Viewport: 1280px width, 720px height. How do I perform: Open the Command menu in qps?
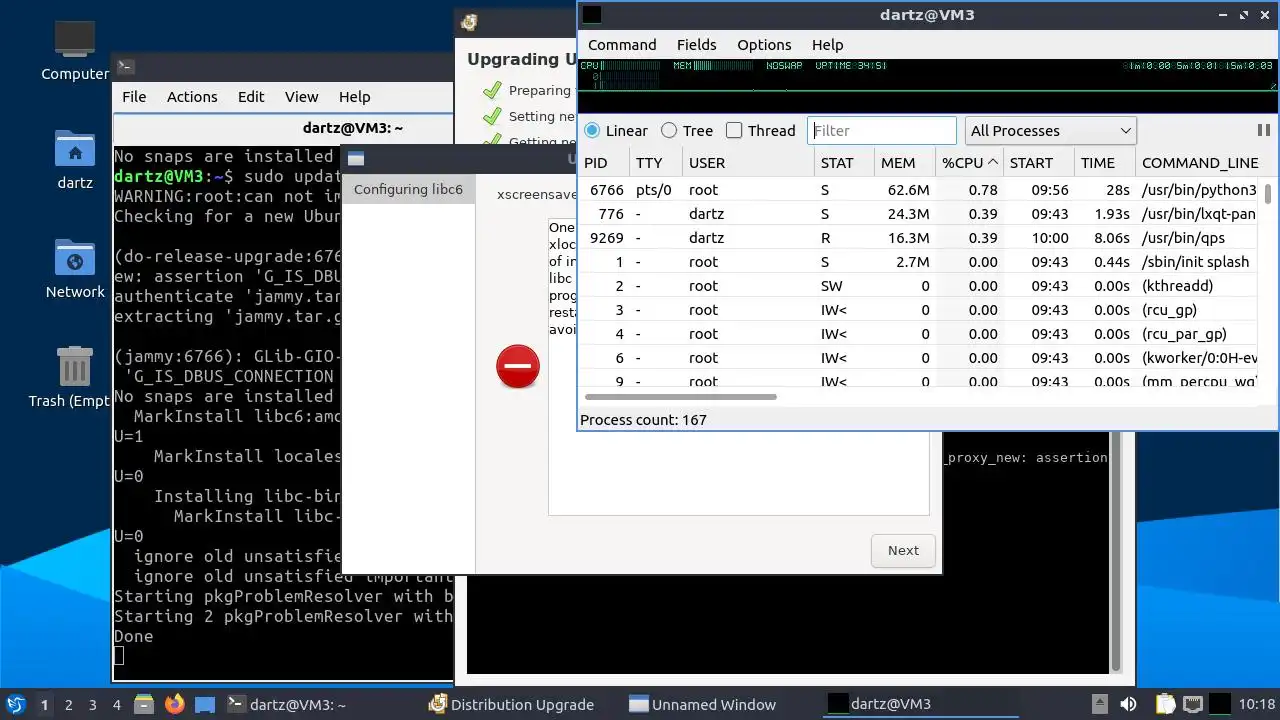[x=622, y=45]
